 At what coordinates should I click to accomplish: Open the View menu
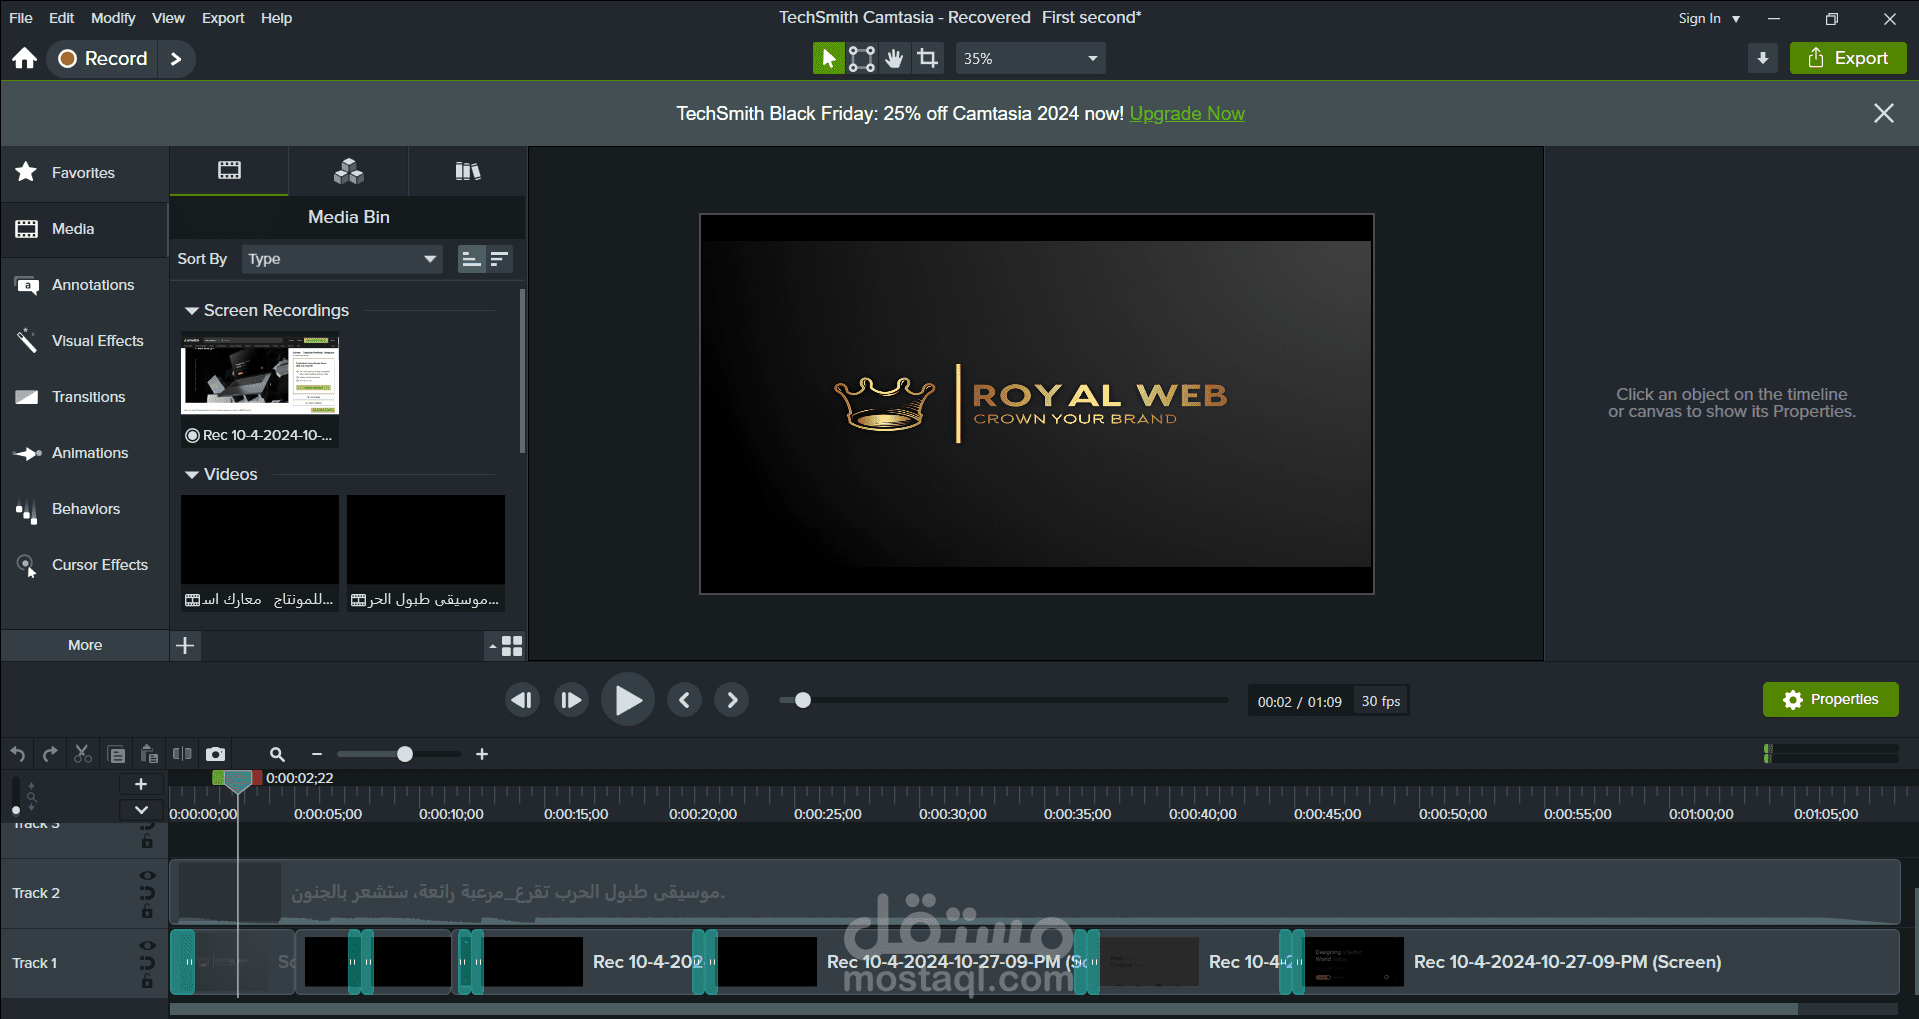pyautogui.click(x=168, y=18)
